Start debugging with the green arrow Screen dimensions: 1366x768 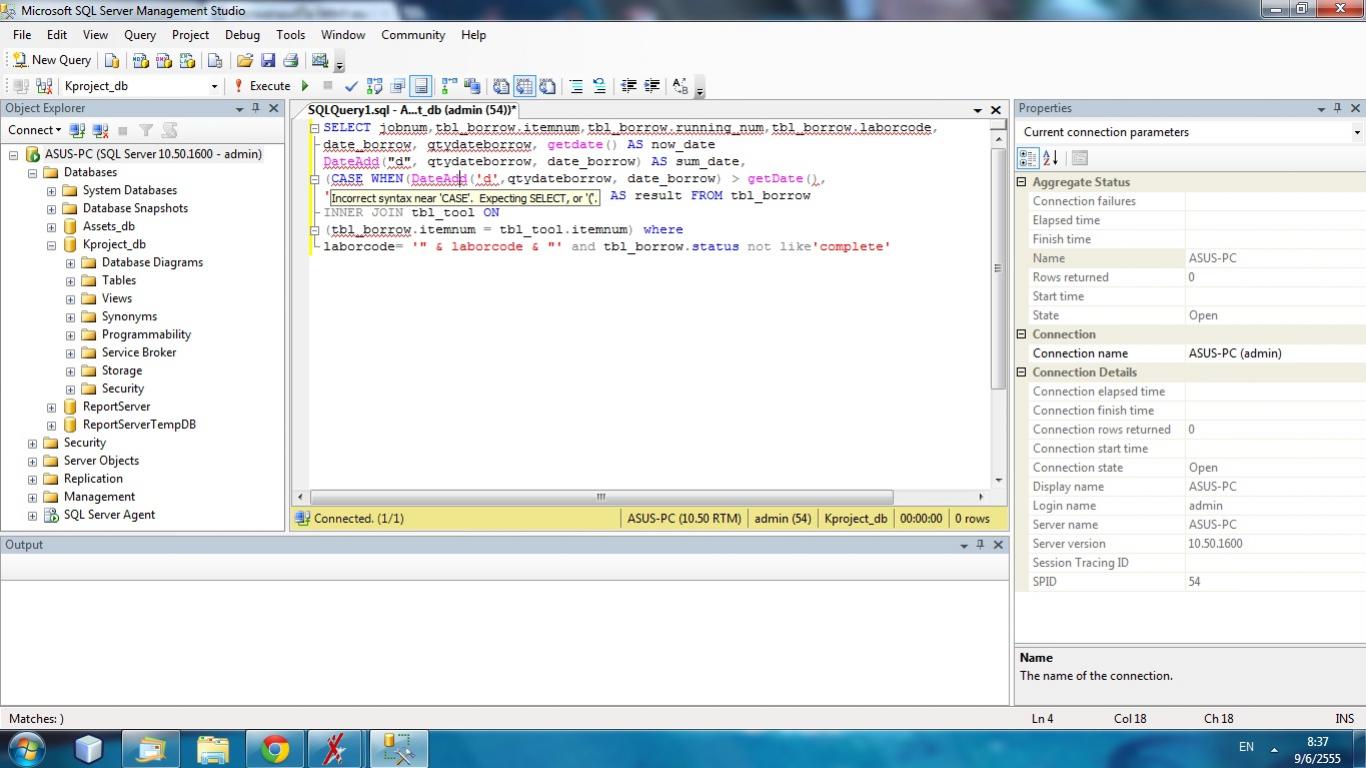pyautogui.click(x=305, y=86)
